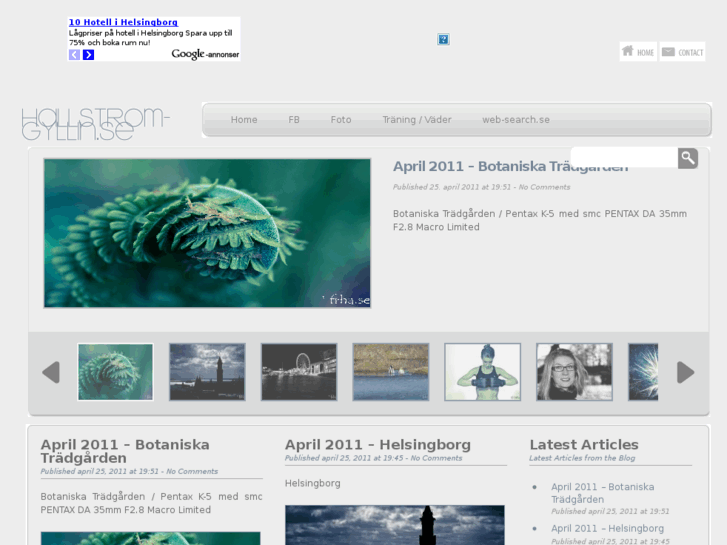Click 'No Comments' under the lower Botaniska post
This screenshot has width=727, height=545.
192,471
